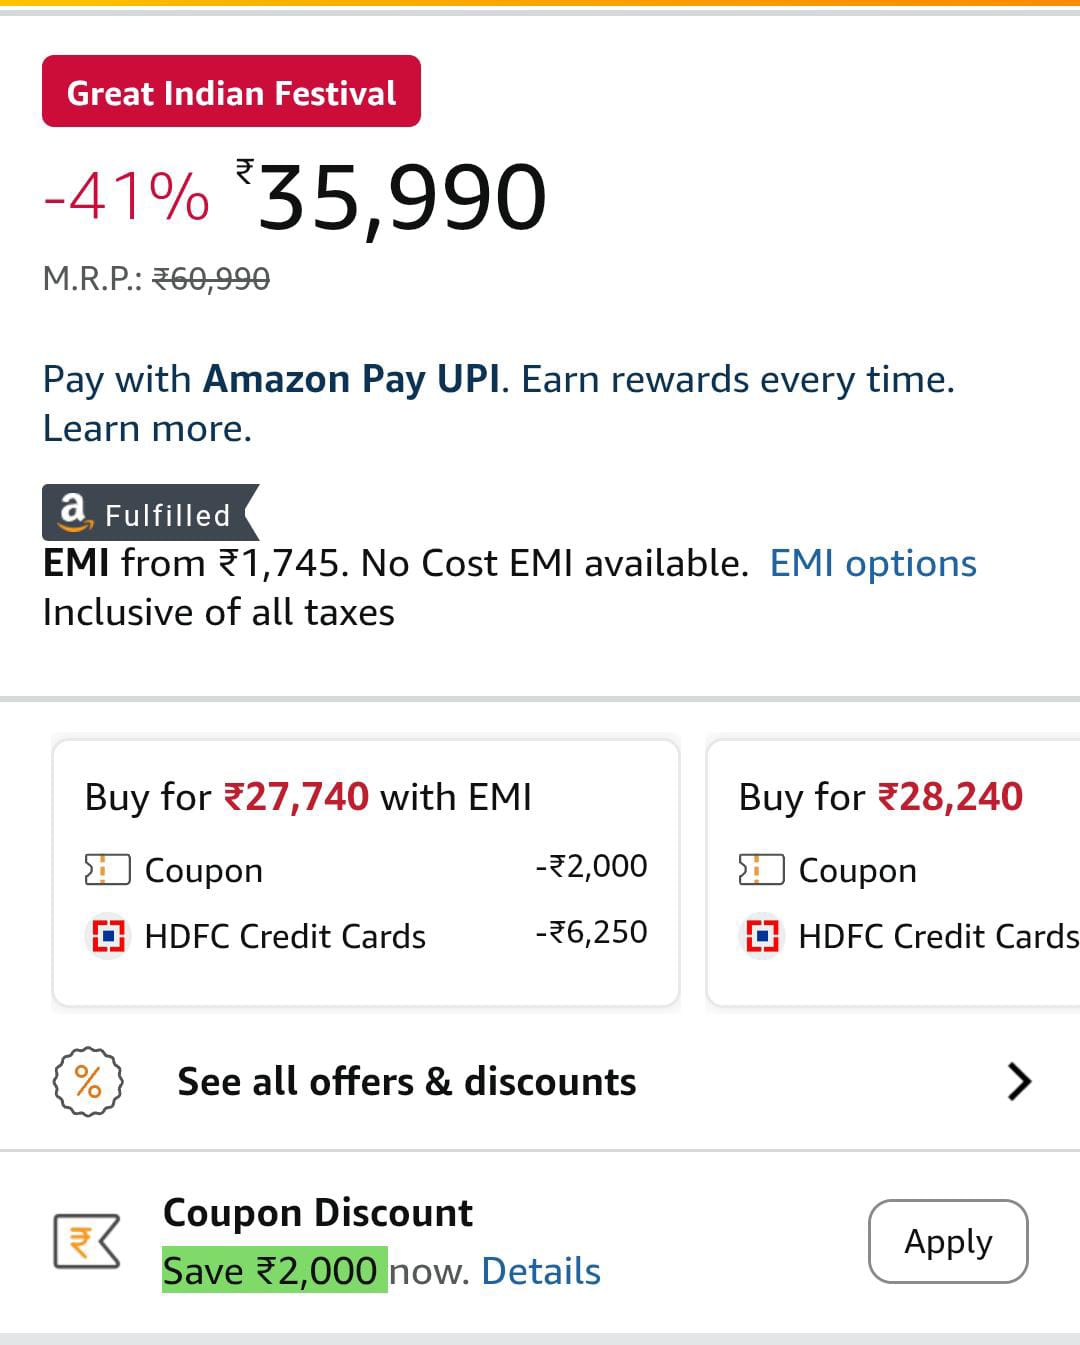Open See all offers & discounts
Screen dimensions: 1080x1345
pyautogui.click(x=406, y=1082)
